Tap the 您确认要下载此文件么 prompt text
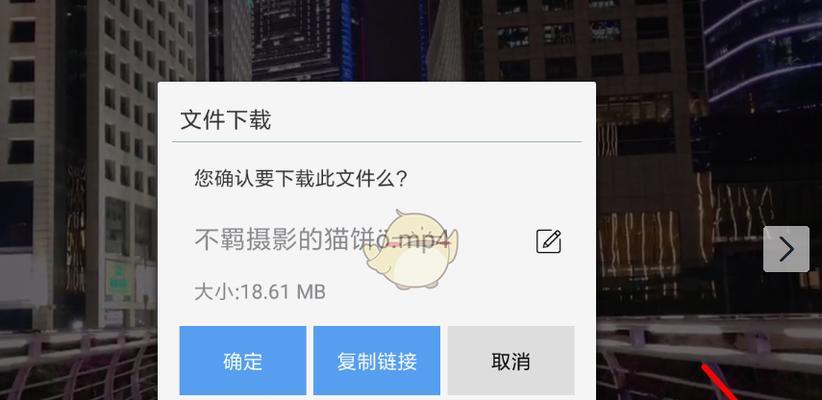This screenshot has height=400, width=822. point(301,179)
